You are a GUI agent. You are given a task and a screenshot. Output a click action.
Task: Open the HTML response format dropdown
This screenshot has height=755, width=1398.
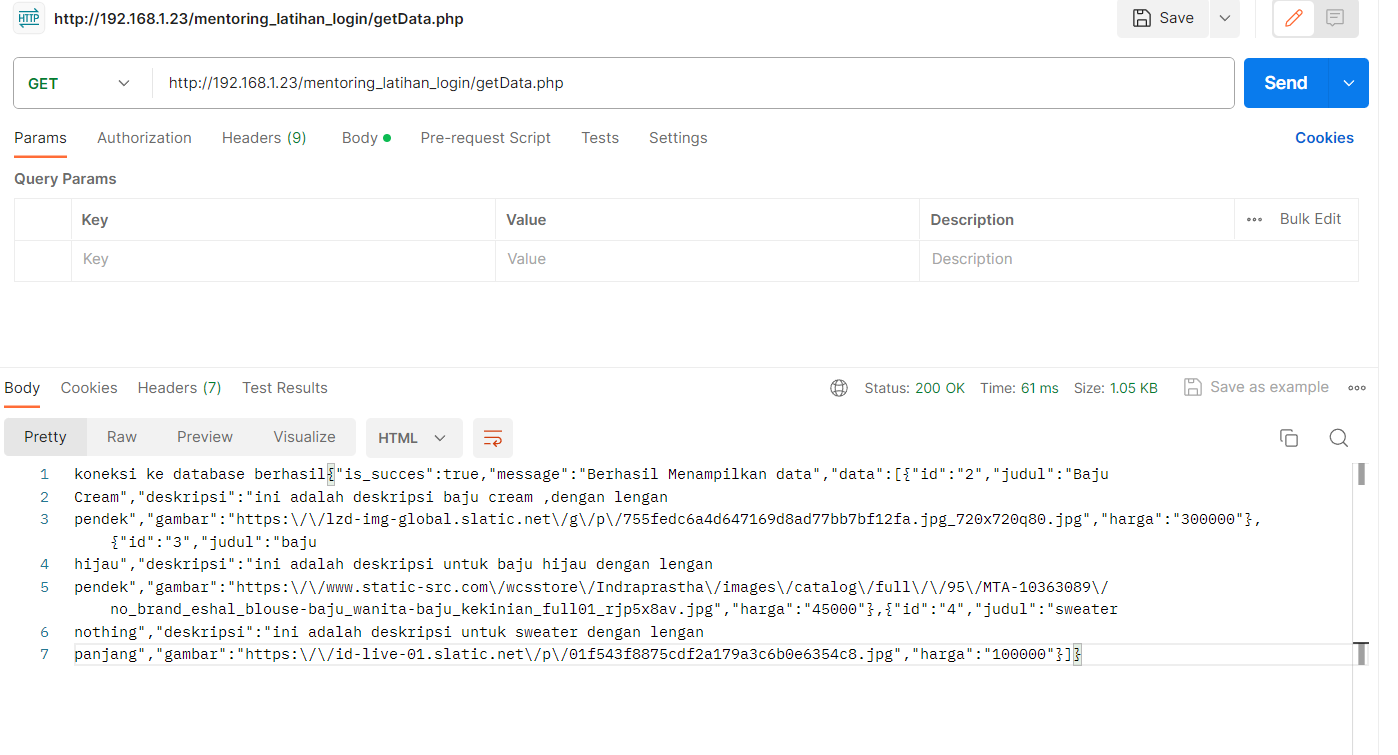click(413, 437)
